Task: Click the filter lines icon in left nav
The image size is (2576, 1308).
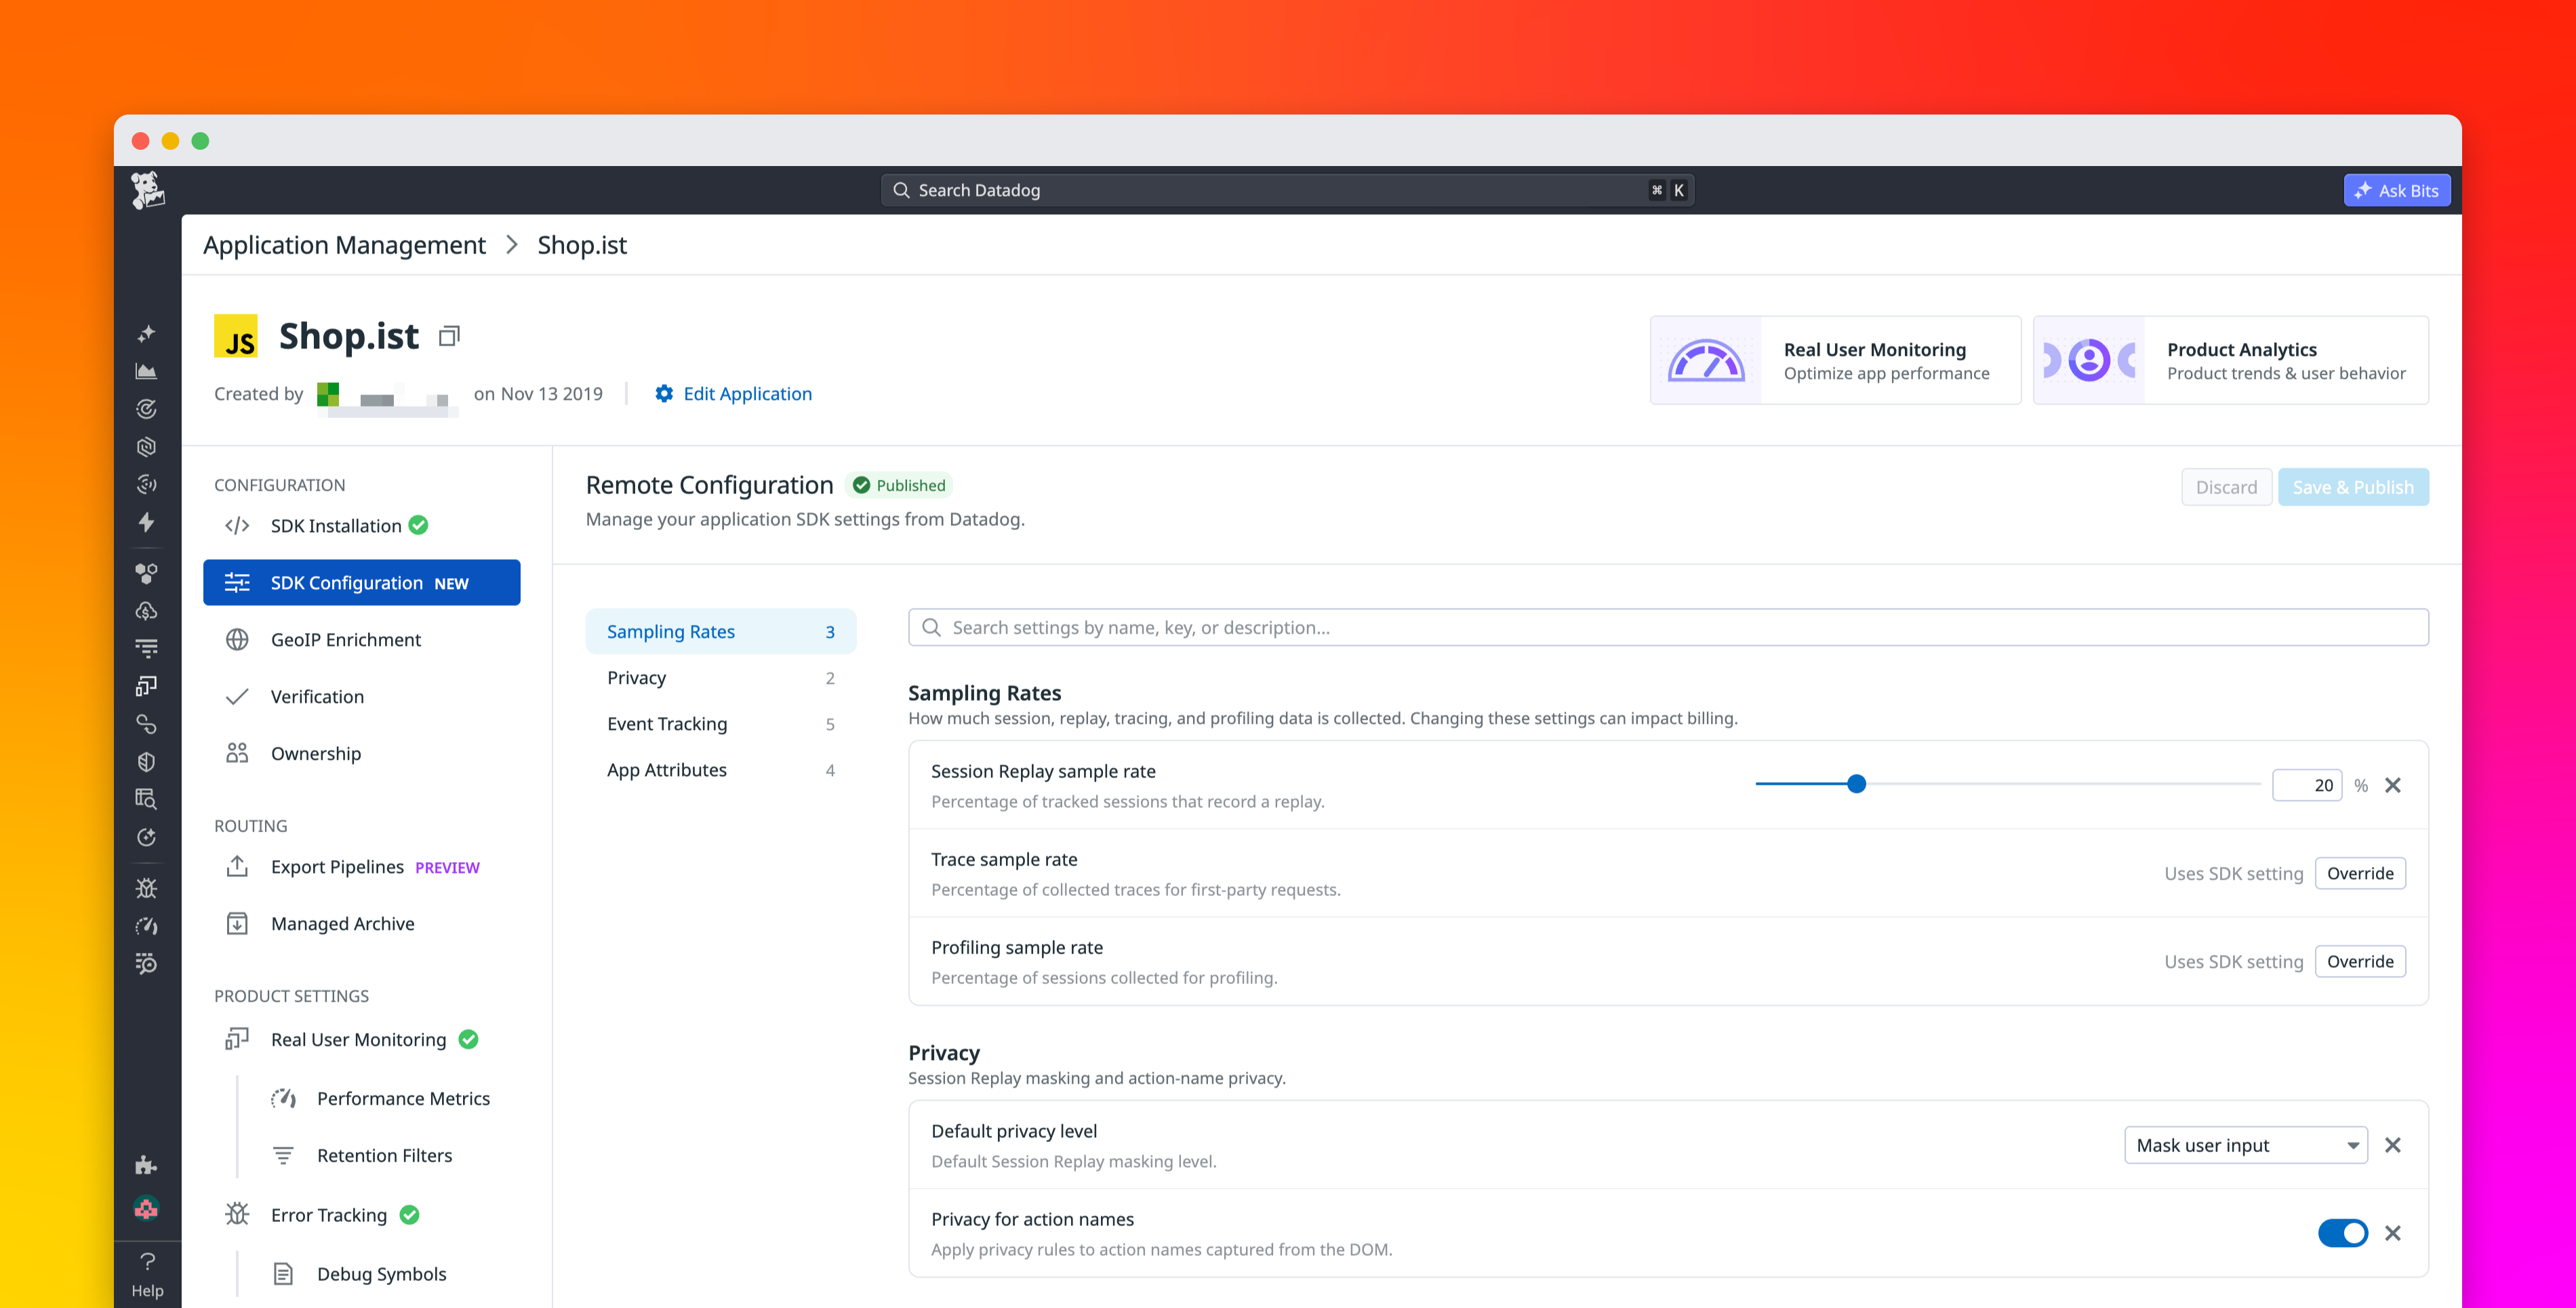Action: pos(146,648)
